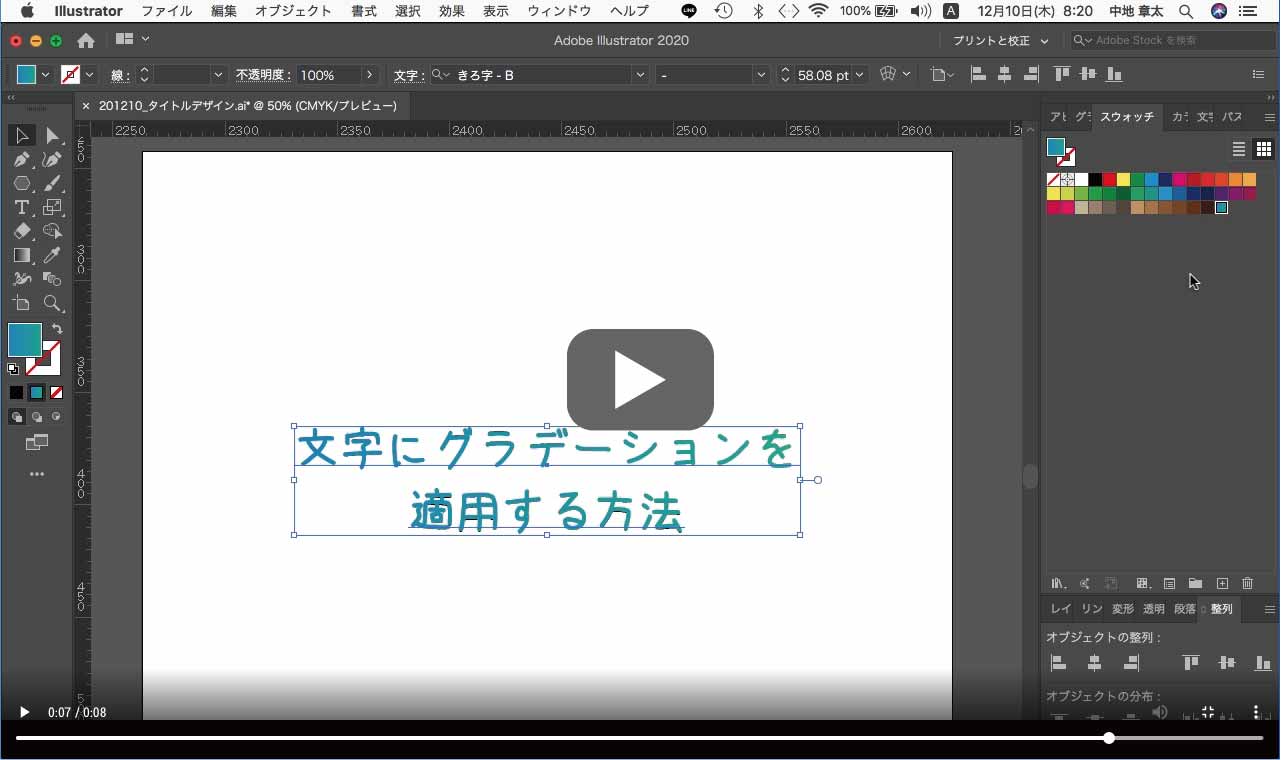Click video progress slider knob
The height and width of the screenshot is (760, 1281).
click(x=1109, y=738)
